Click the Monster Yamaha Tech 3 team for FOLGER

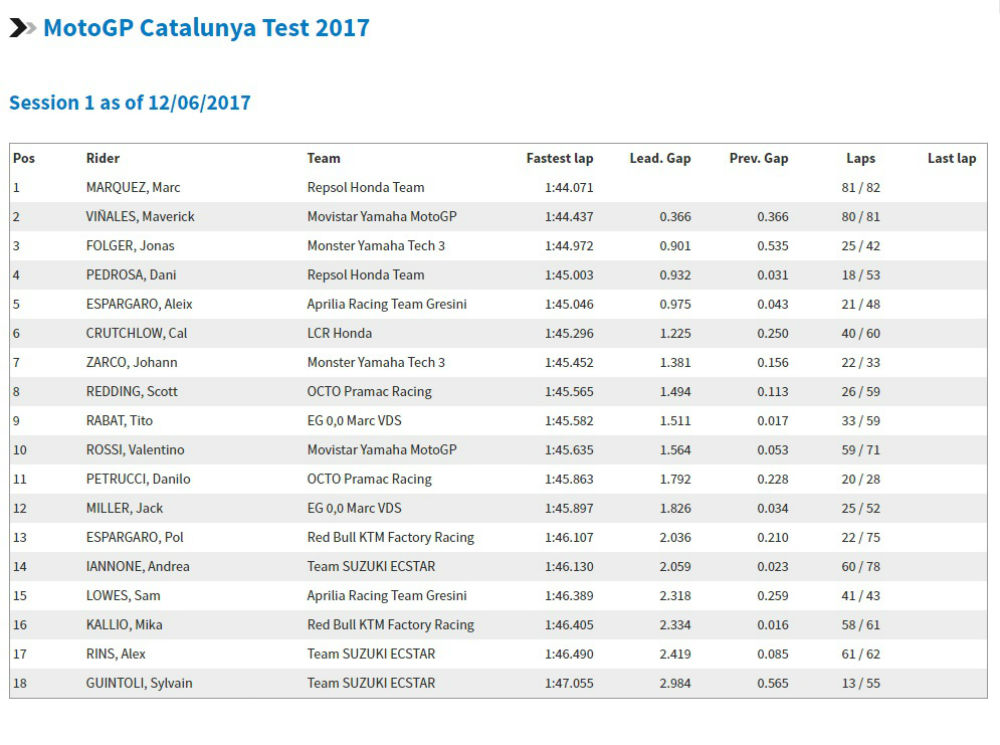click(x=376, y=246)
